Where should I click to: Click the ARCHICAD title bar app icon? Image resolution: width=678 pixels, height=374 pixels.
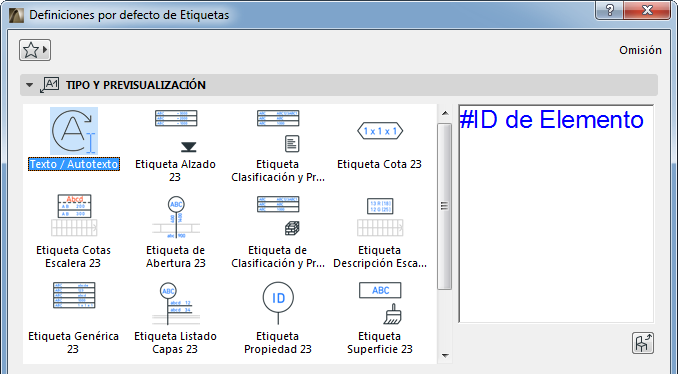[x=16, y=15]
